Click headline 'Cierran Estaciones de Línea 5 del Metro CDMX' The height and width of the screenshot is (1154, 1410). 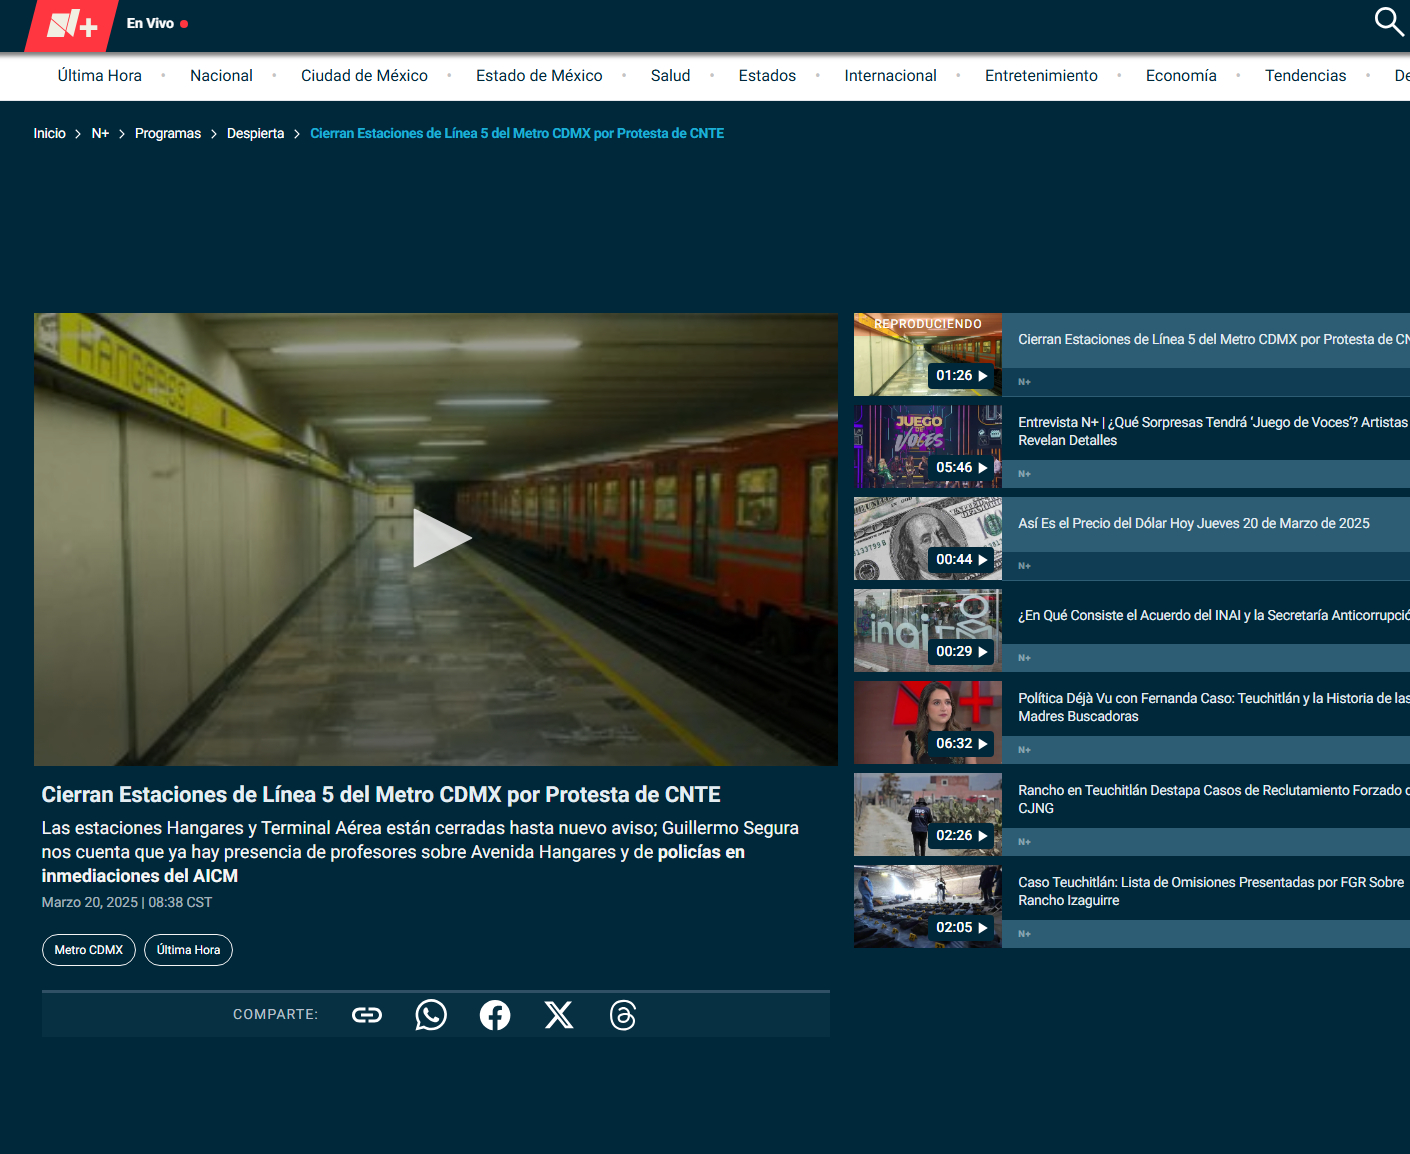[381, 795]
